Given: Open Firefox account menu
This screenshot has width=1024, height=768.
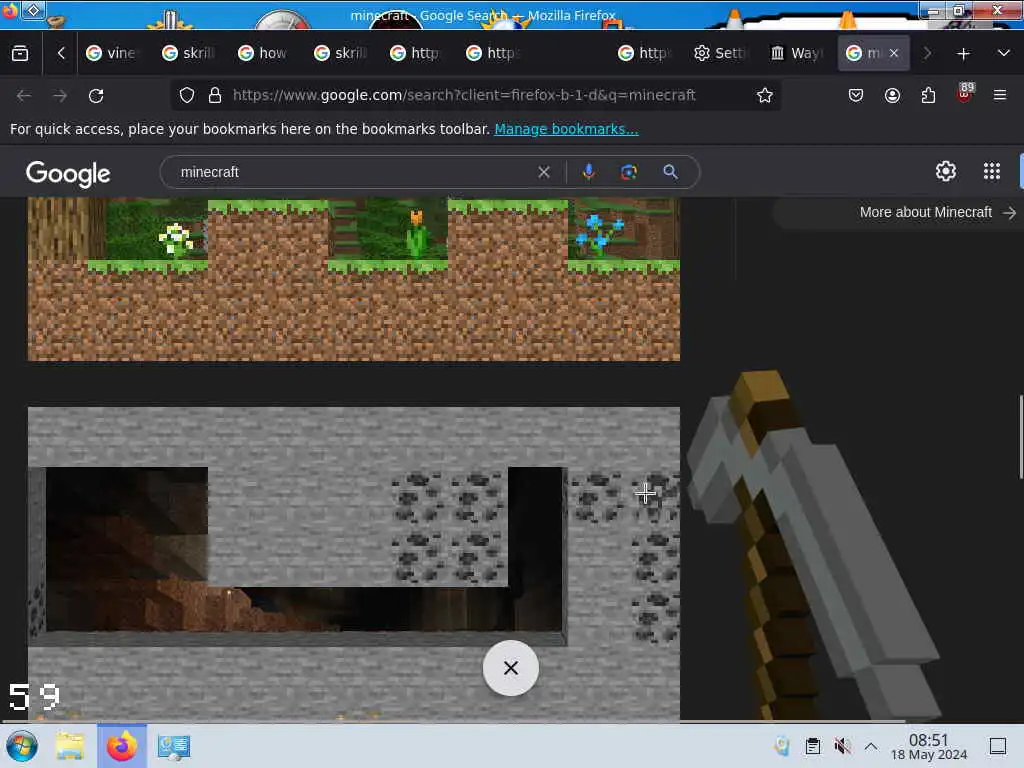Looking at the screenshot, I should coord(892,95).
